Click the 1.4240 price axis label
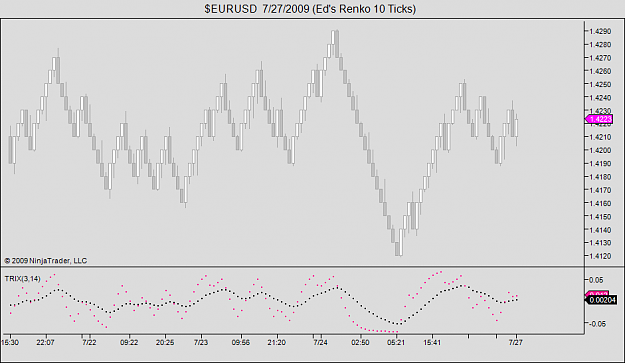 (x=600, y=97)
